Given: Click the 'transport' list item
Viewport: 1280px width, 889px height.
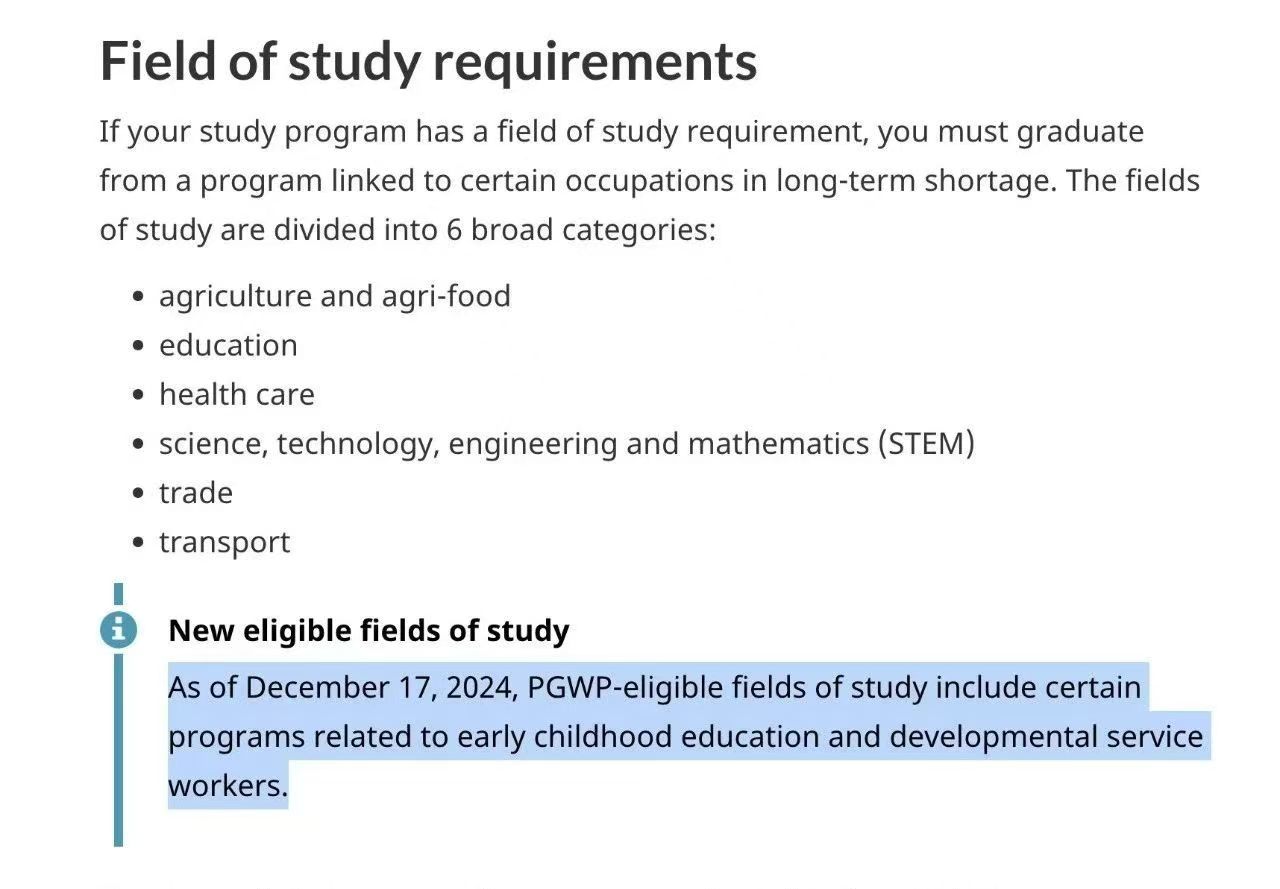Looking at the screenshot, I should coord(225,542).
